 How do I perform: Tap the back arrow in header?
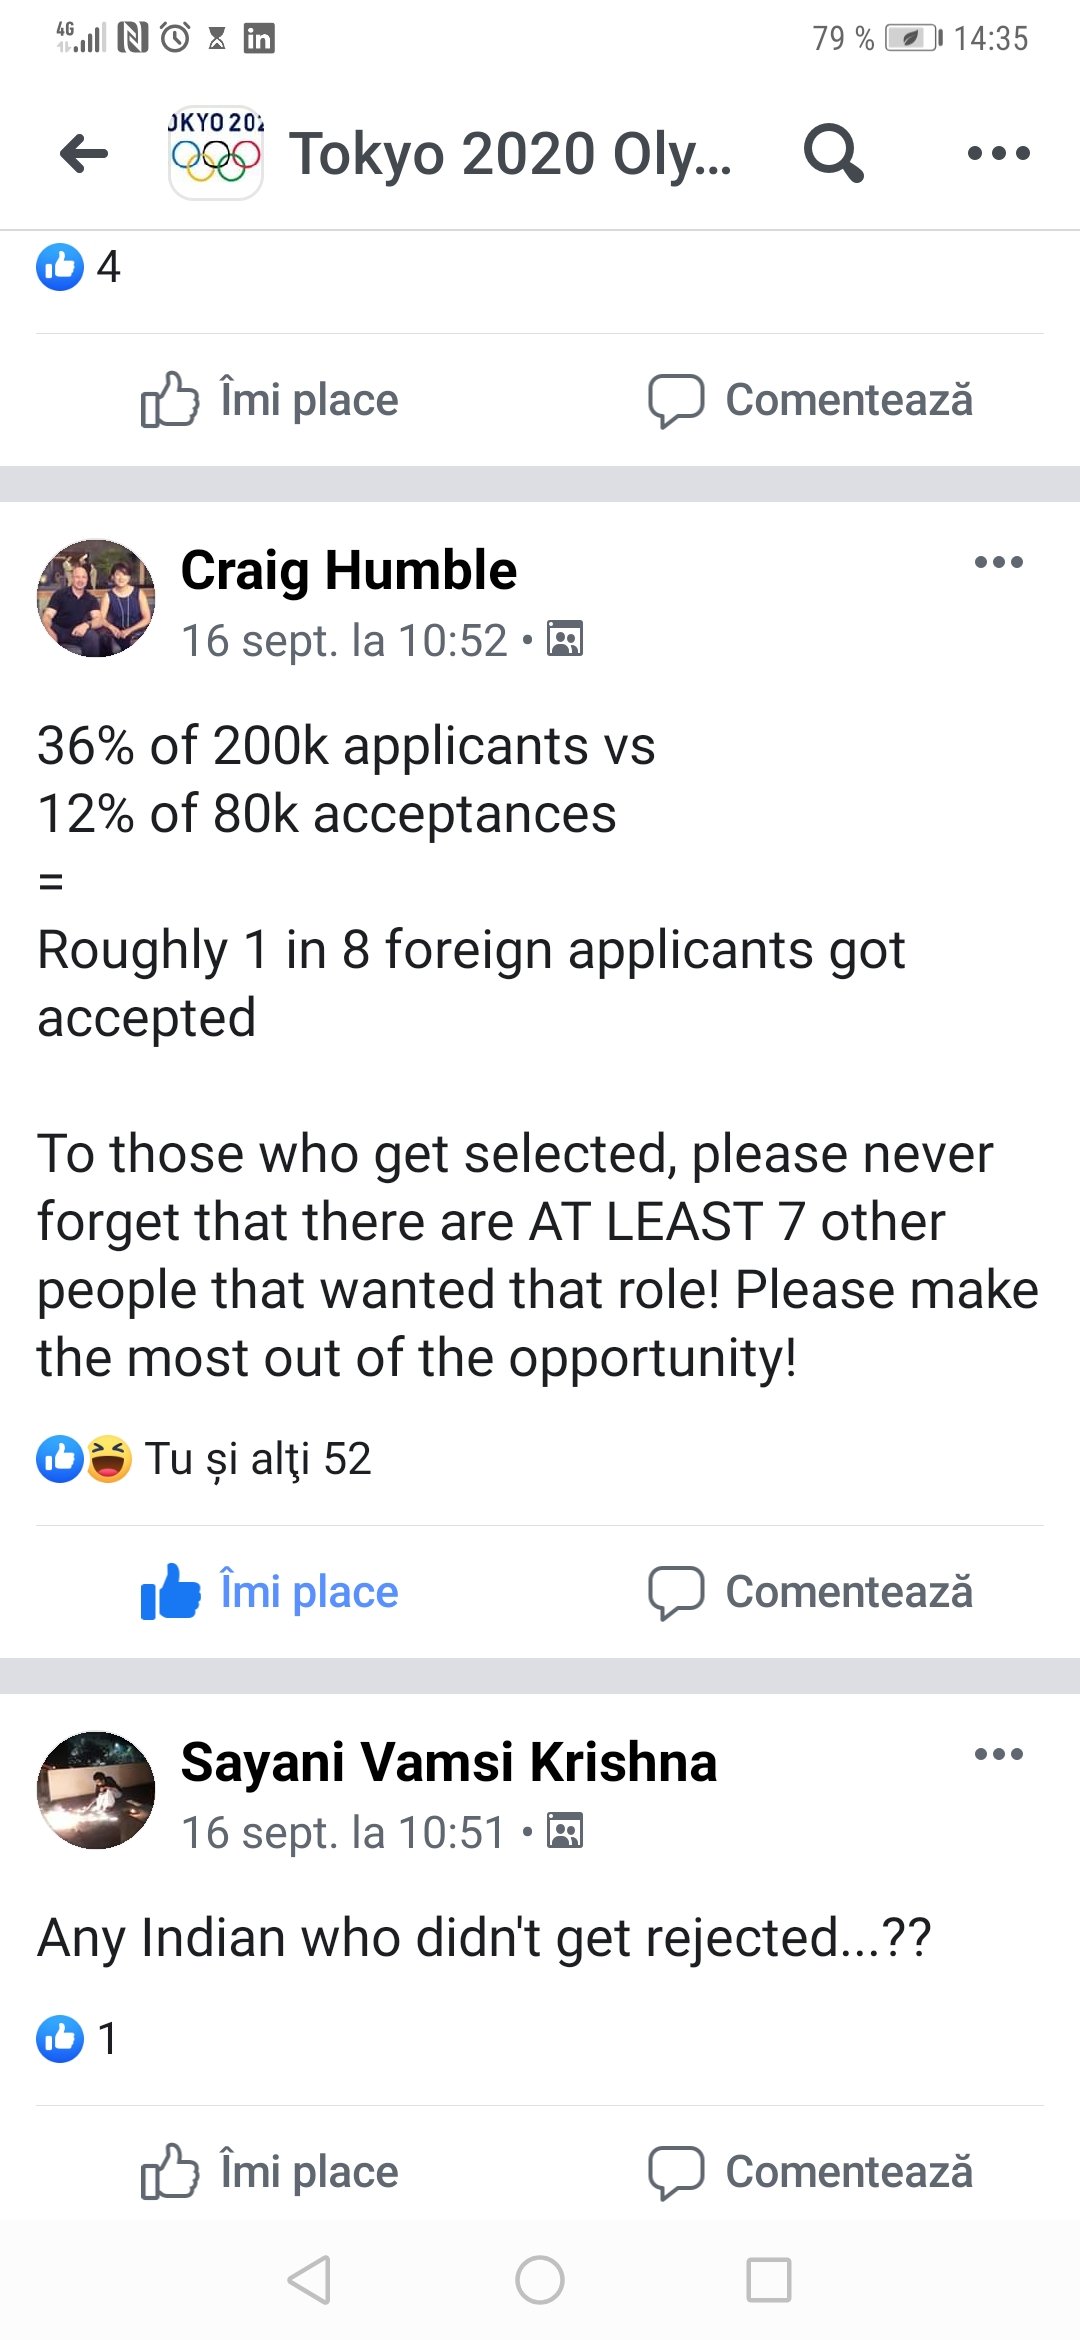84,154
